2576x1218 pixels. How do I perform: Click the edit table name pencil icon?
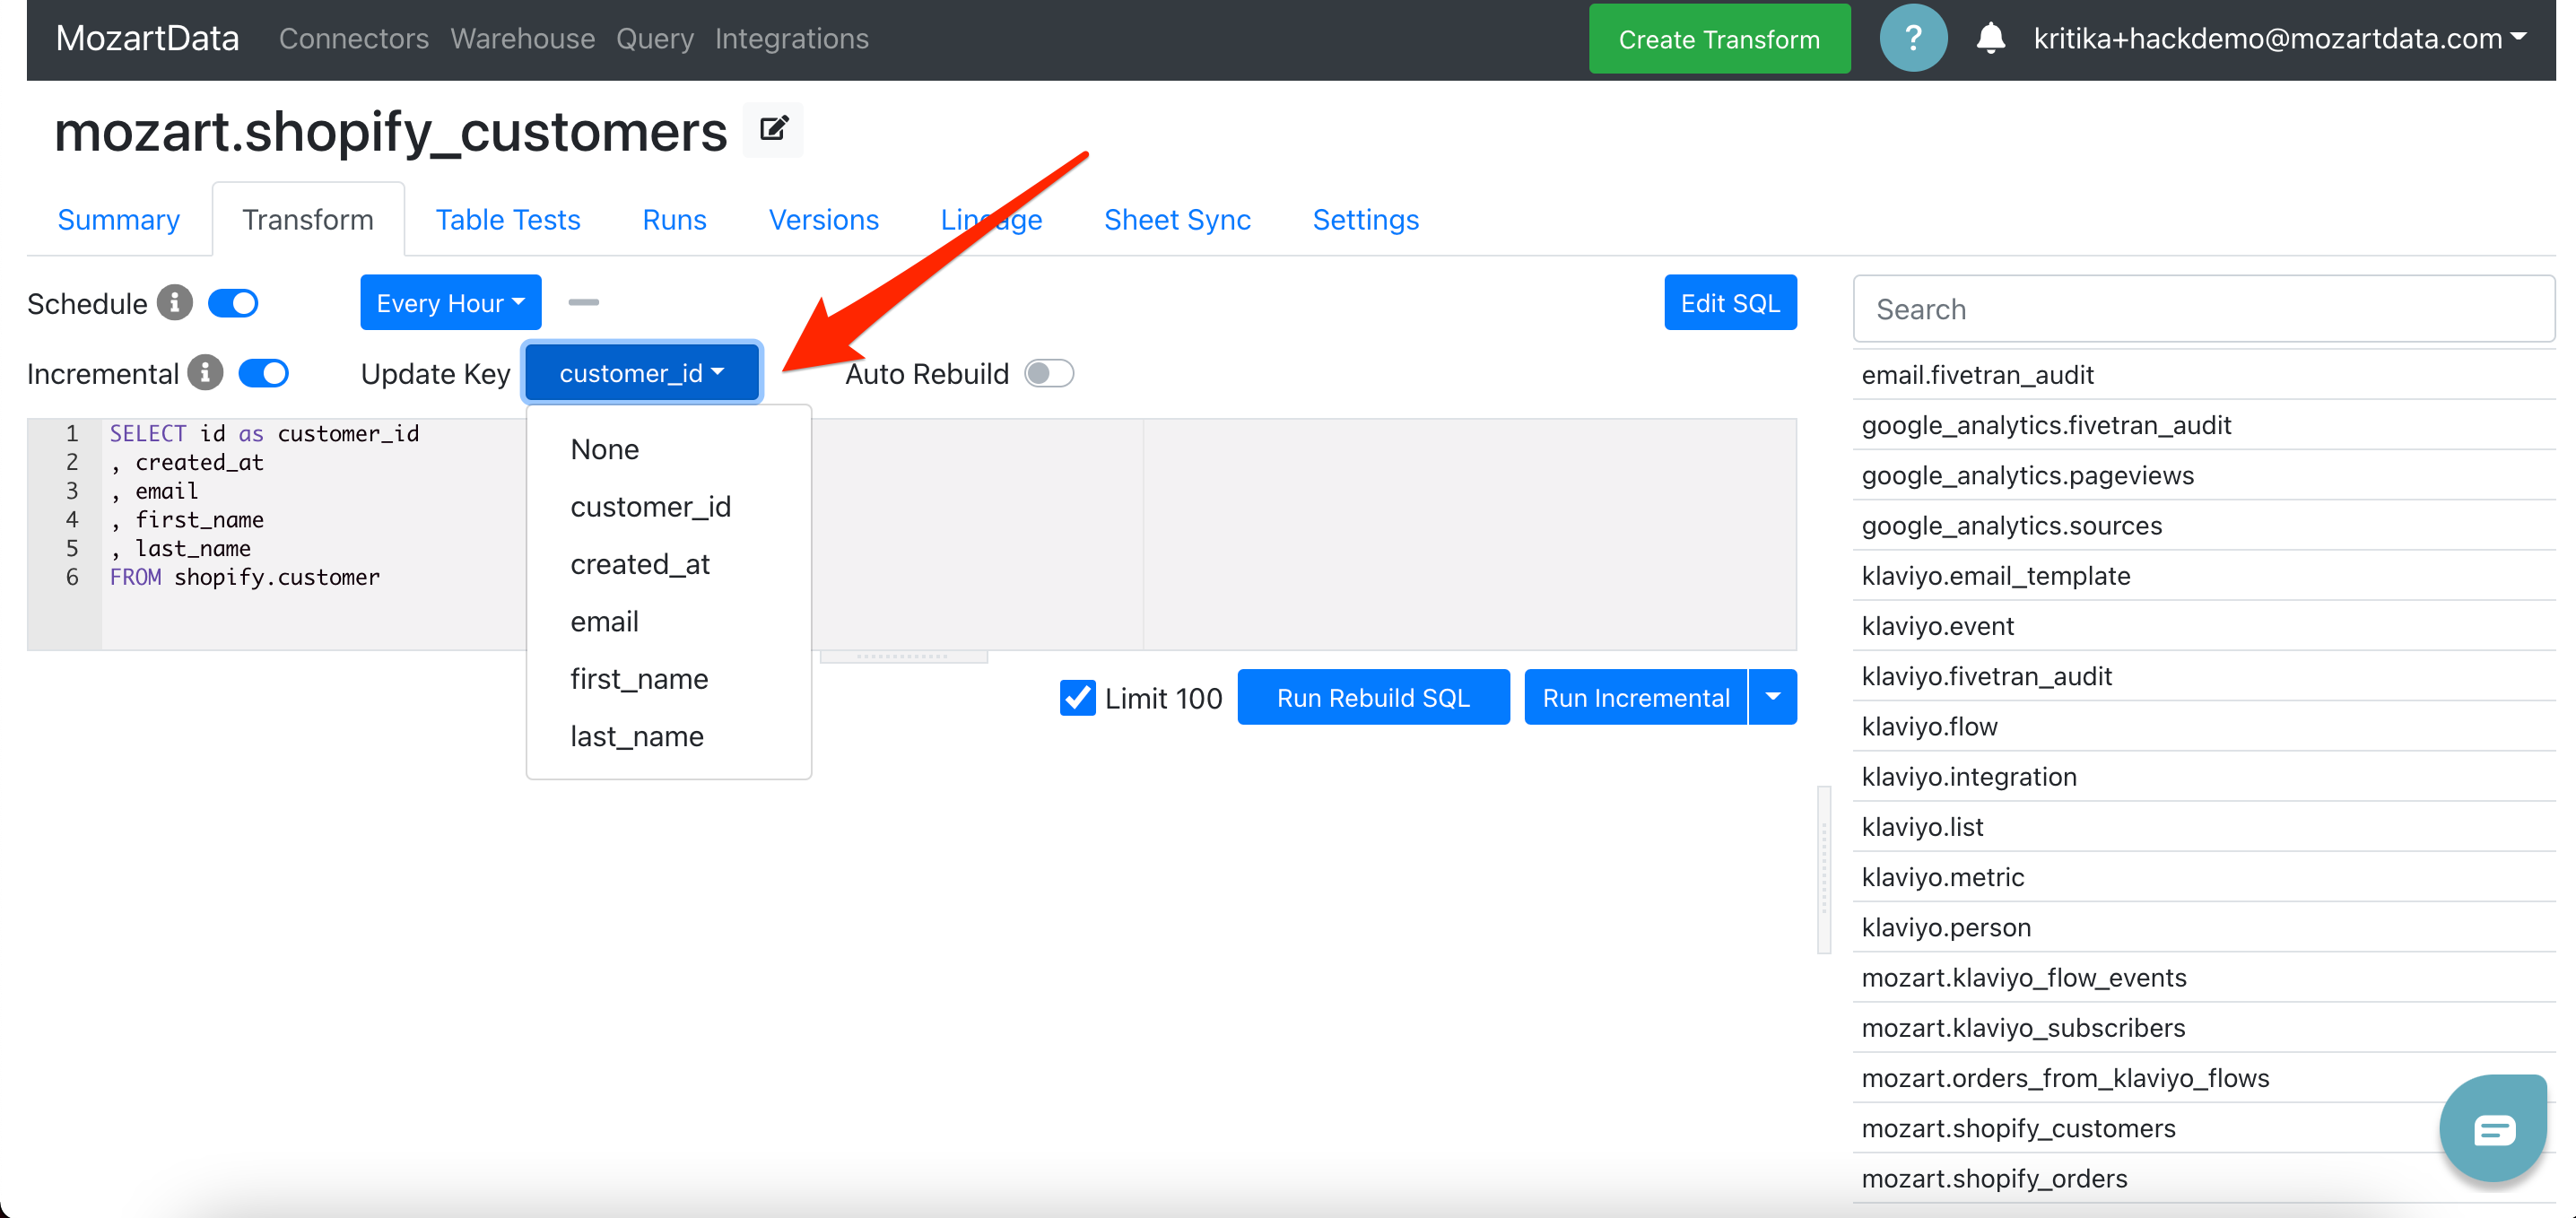click(x=773, y=130)
